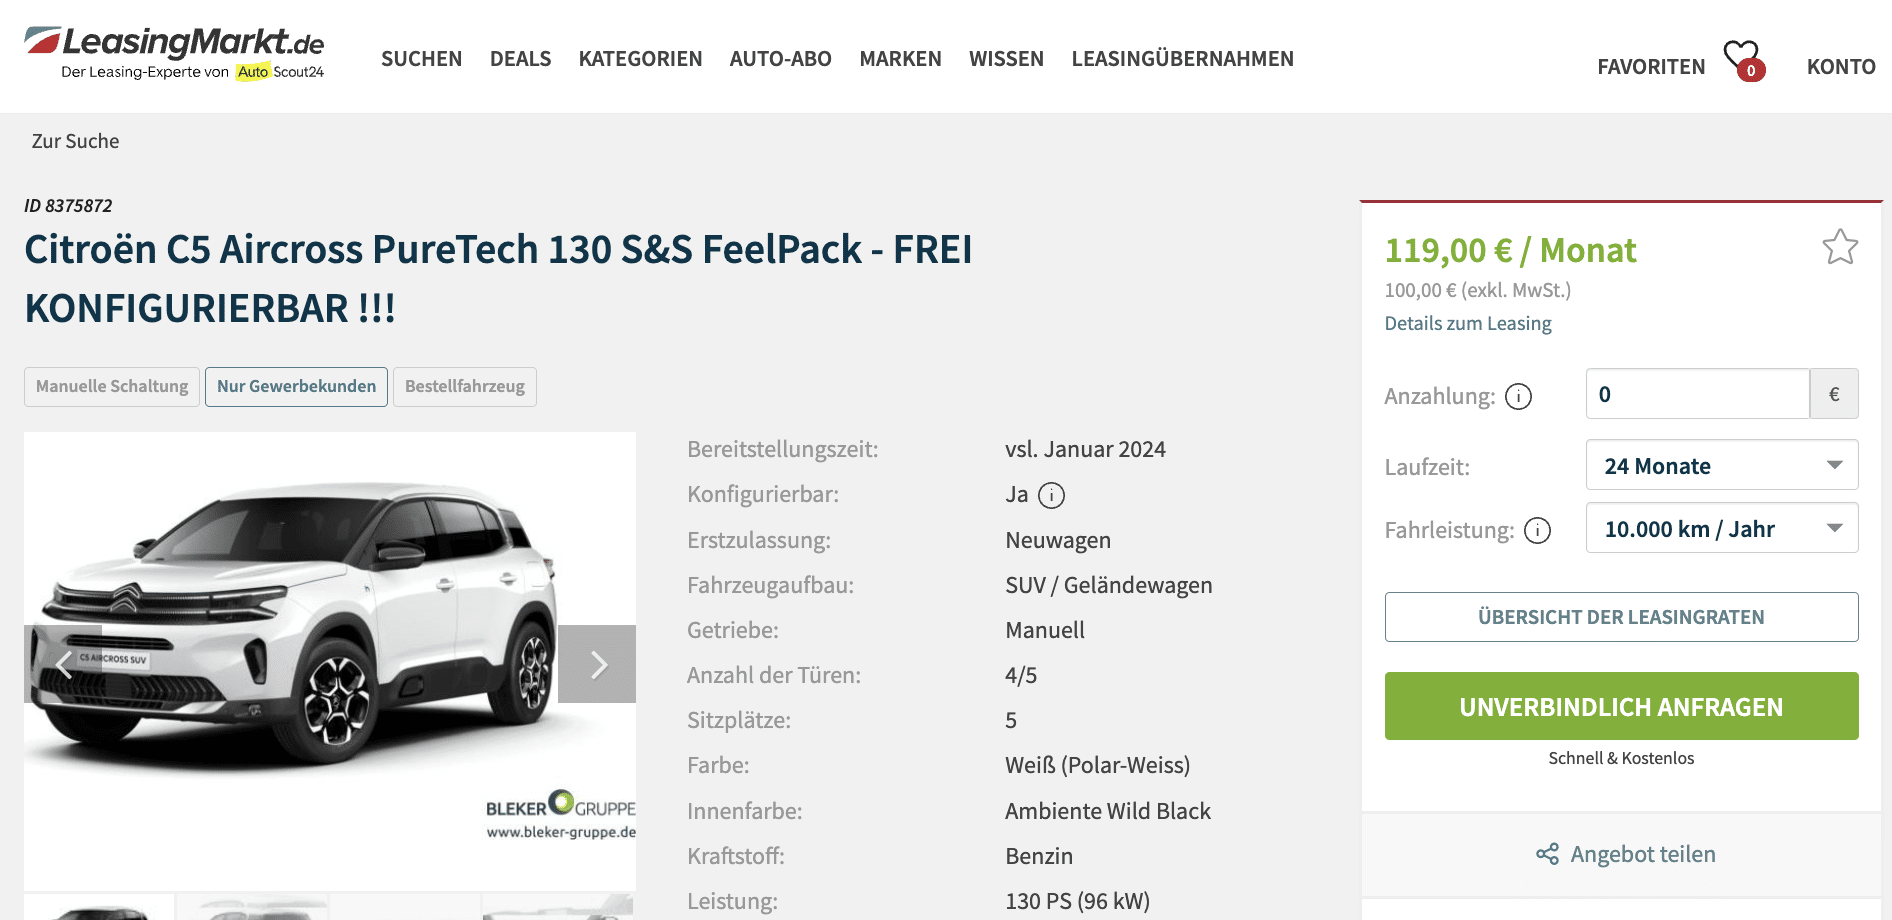Open the LeasingMarkt.de logo homepage
Image resolution: width=1892 pixels, height=920 pixels.
[175, 53]
